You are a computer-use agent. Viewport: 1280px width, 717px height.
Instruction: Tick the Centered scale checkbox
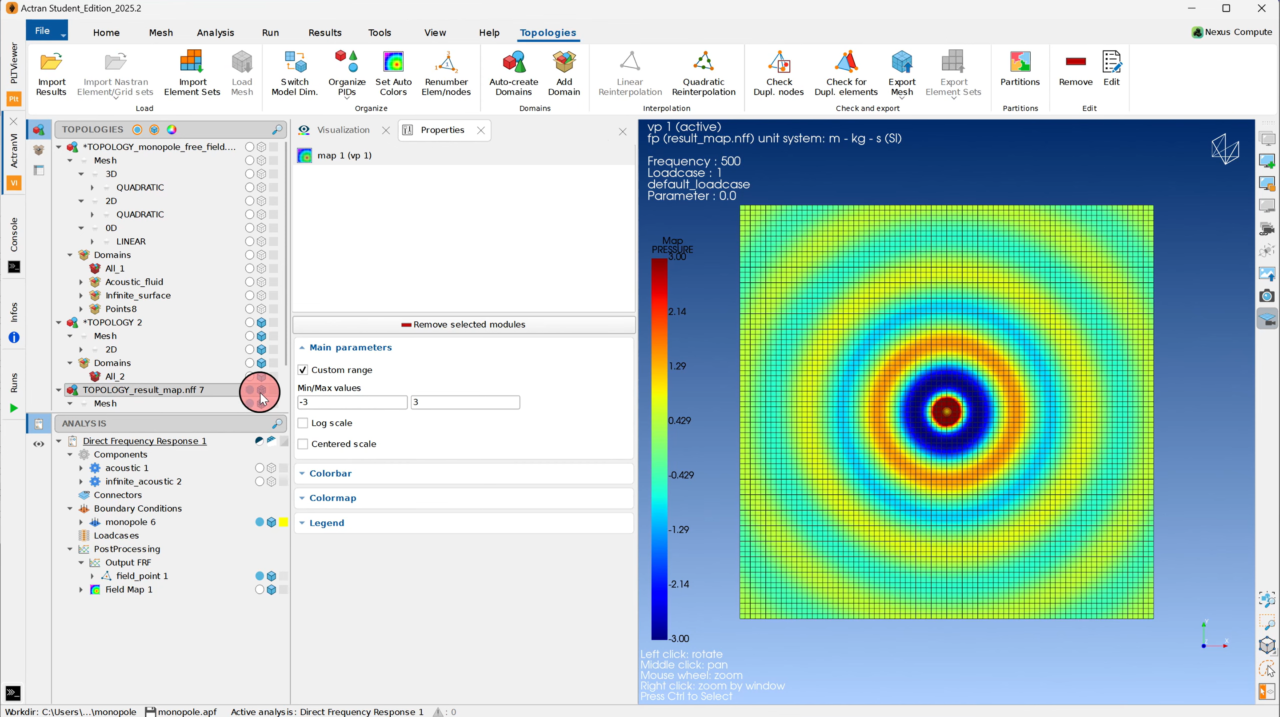(x=303, y=444)
